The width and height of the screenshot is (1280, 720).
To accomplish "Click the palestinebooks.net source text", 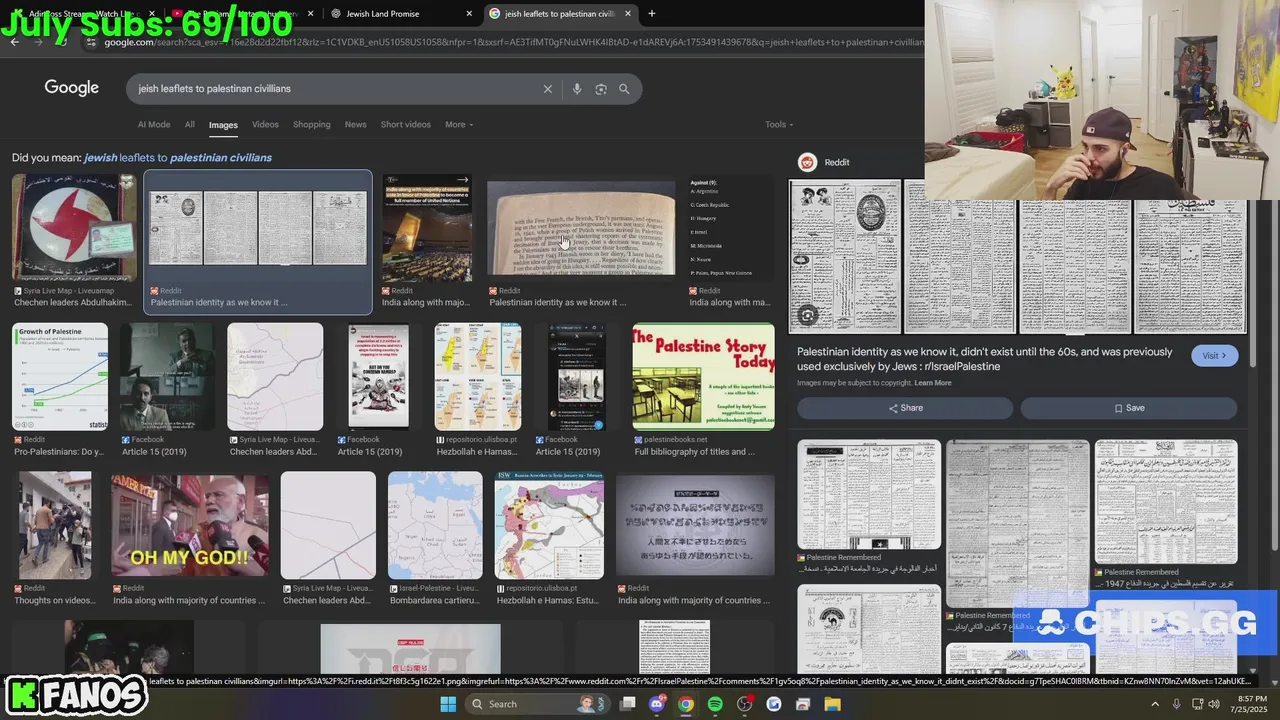I will (x=676, y=439).
